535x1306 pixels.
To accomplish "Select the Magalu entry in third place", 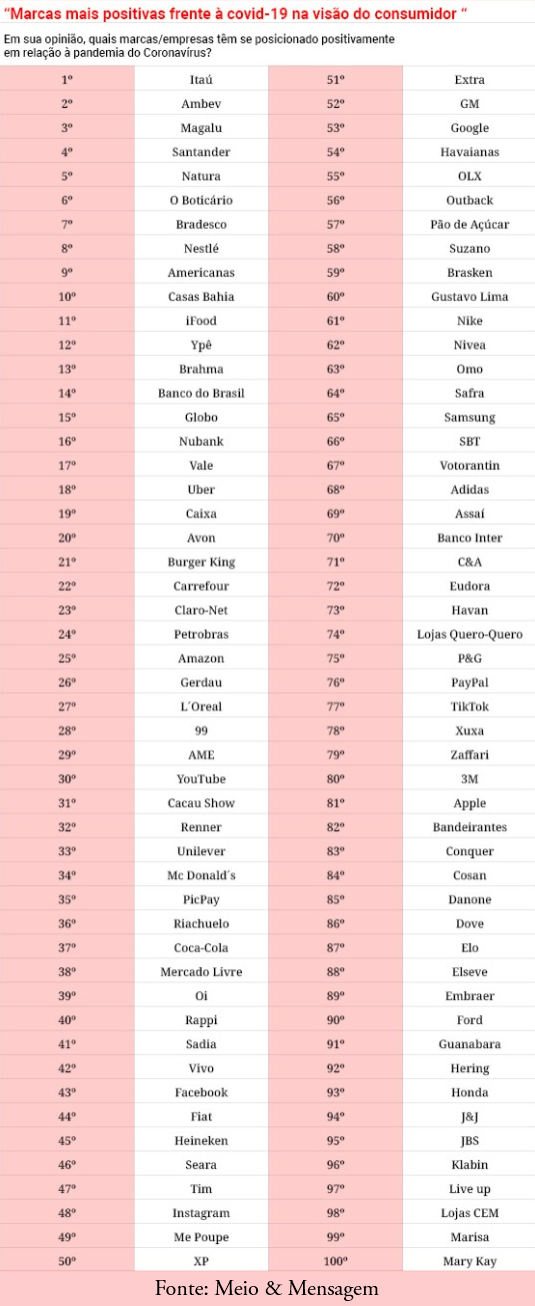I will pos(201,128).
